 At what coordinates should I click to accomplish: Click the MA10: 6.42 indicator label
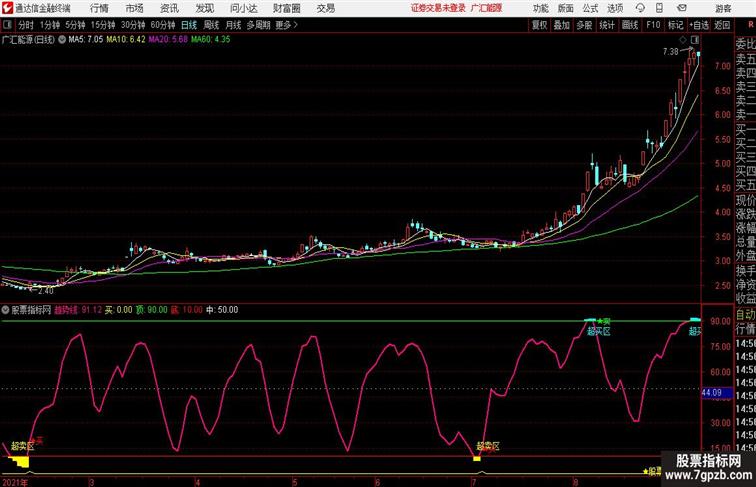[126, 40]
